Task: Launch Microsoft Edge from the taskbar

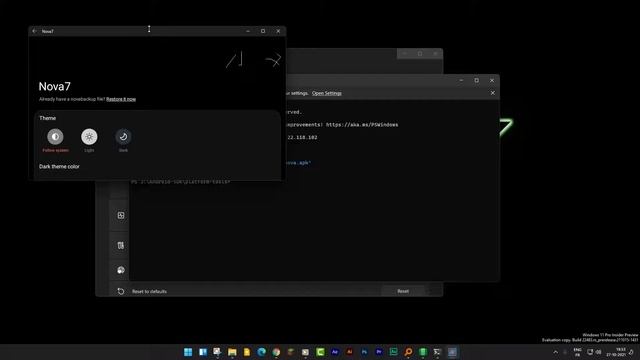Action: tap(262, 352)
